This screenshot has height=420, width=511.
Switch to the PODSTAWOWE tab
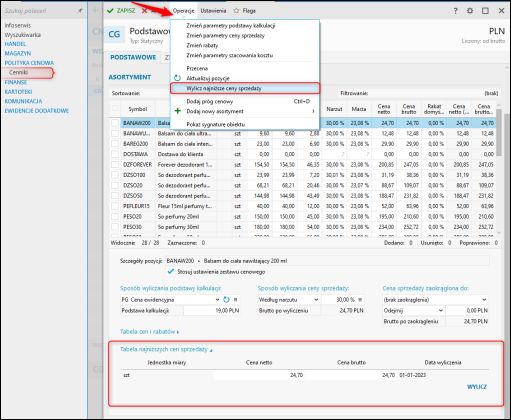click(x=133, y=57)
